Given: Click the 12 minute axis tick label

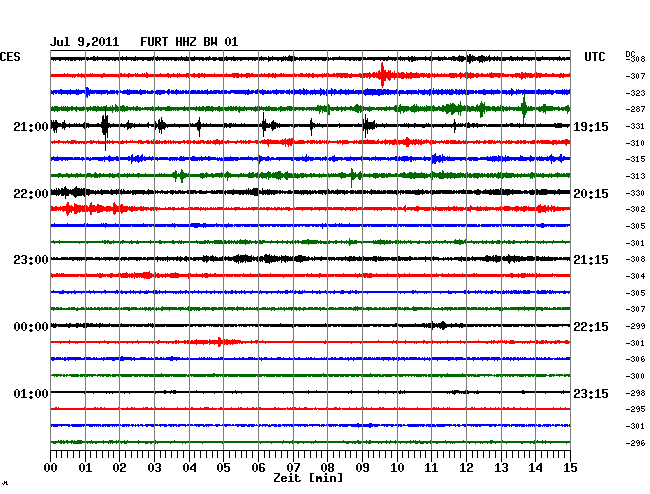Looking at the screenshot, I should [x=466, y=467].
